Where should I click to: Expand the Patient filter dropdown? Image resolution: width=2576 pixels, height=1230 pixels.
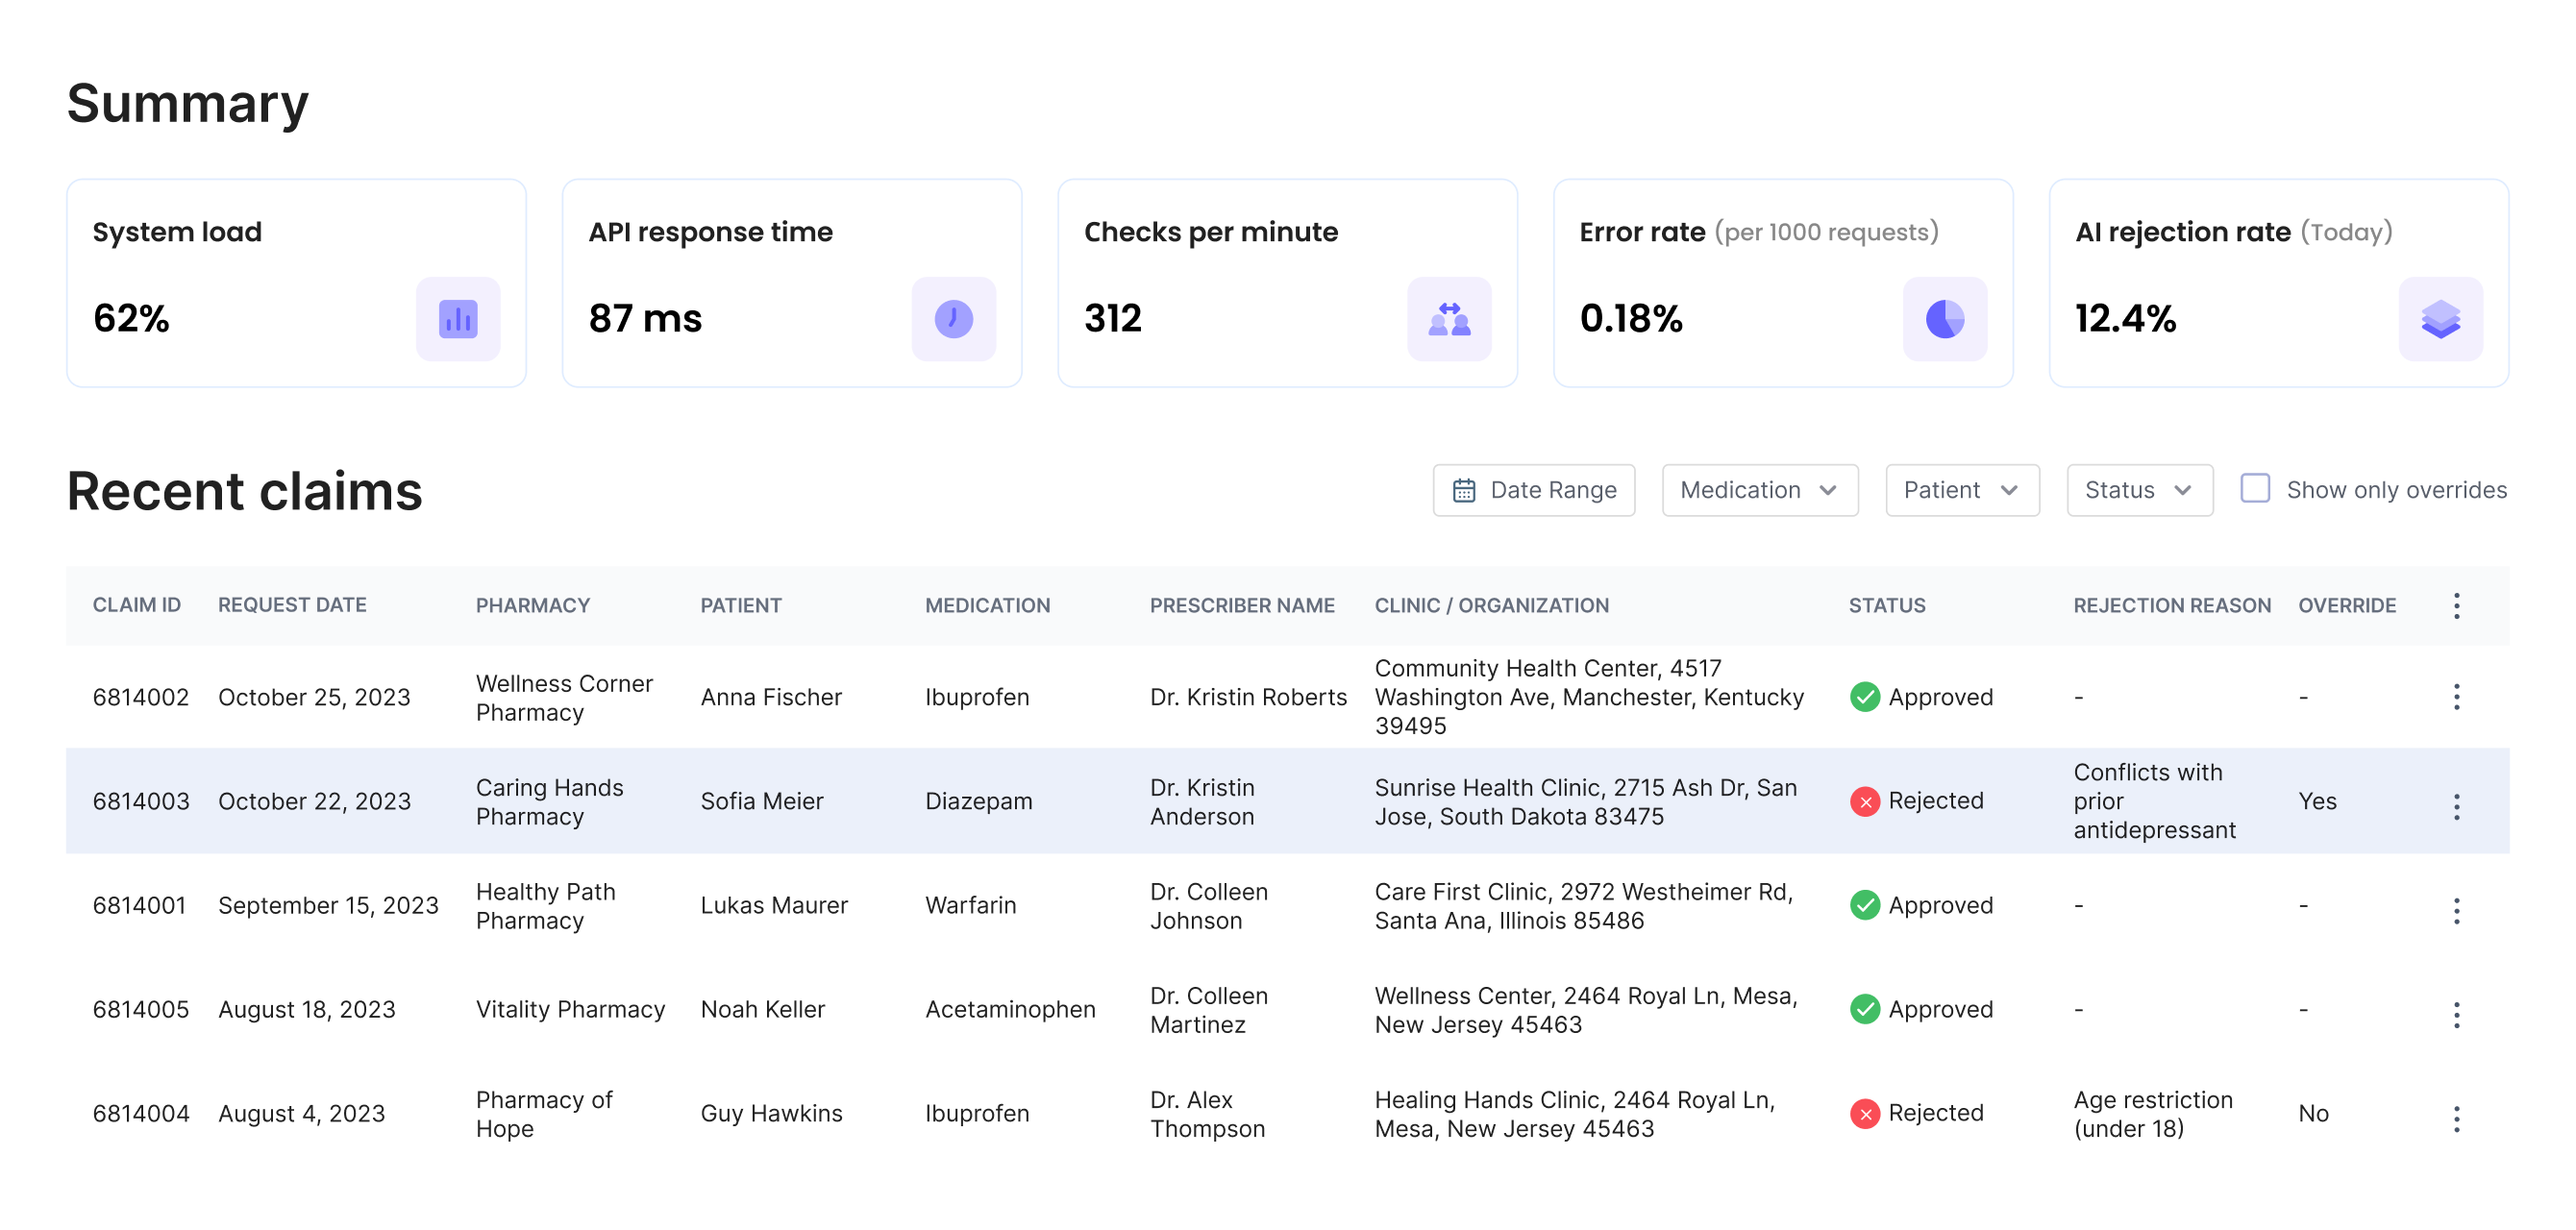coord(1961,490)
